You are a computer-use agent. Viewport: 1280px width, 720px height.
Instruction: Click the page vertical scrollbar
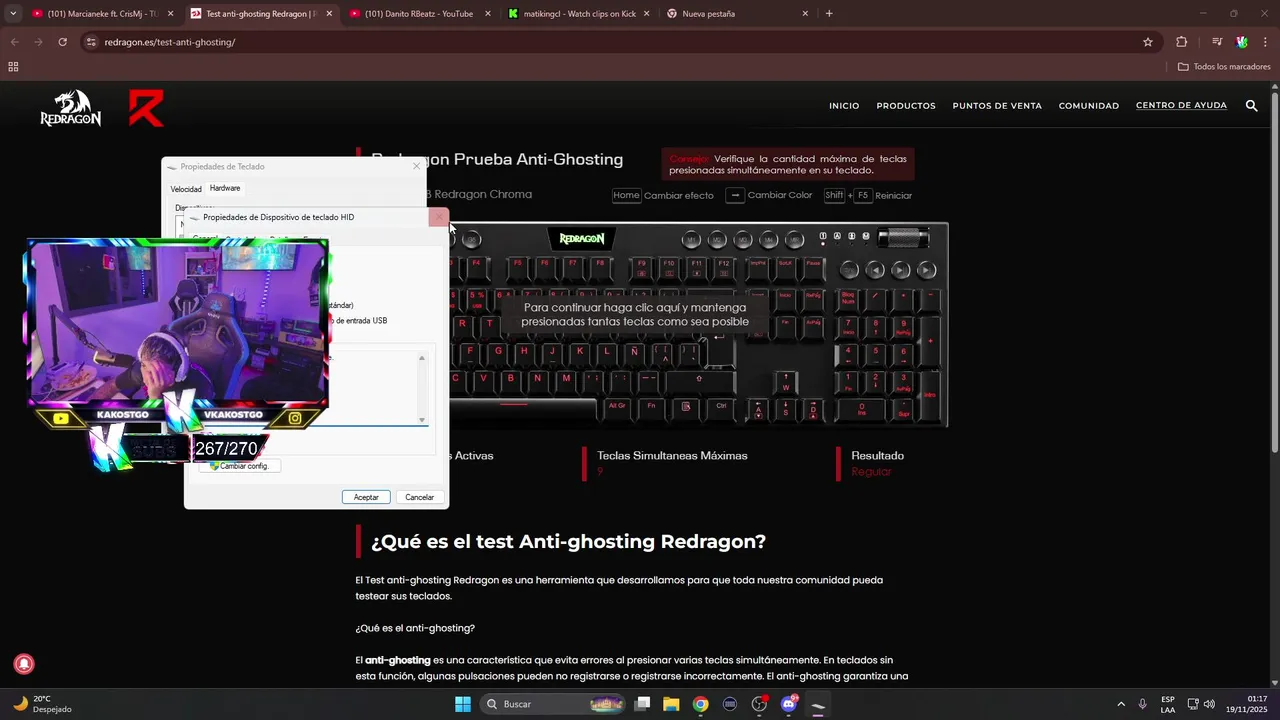(1274, 270)
